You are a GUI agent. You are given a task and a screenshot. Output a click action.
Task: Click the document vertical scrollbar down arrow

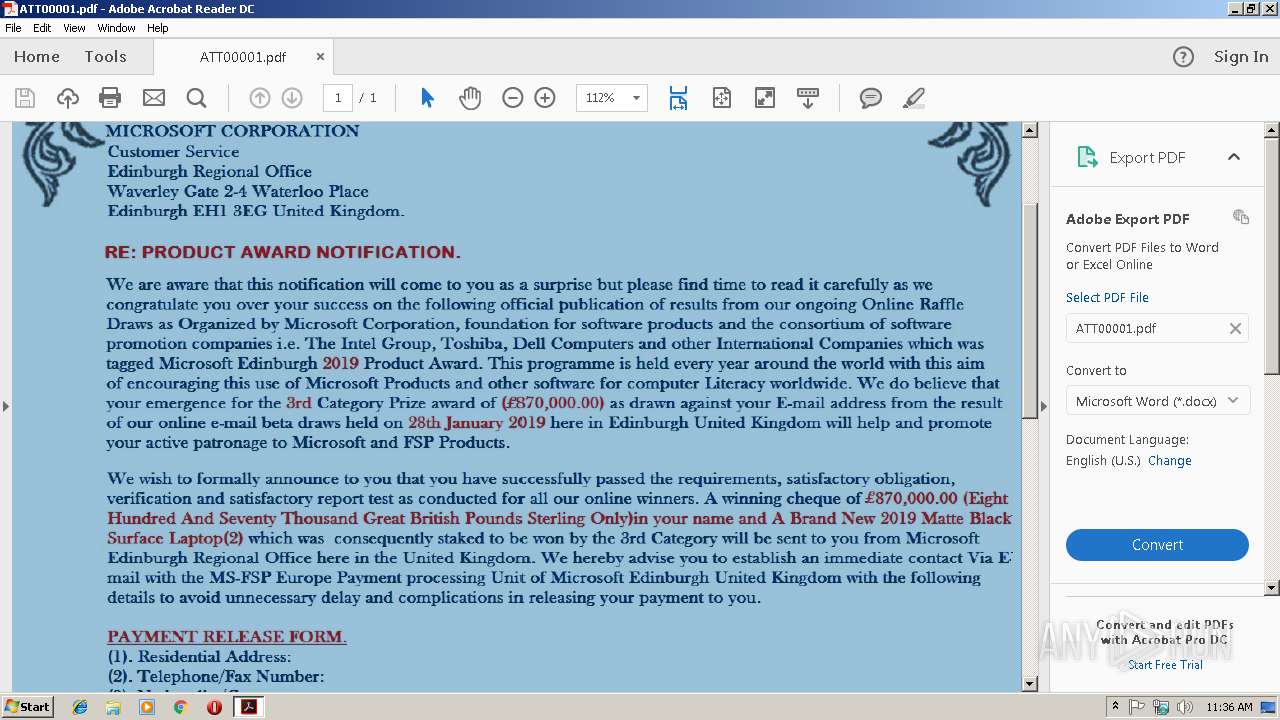click(1030, 684)
